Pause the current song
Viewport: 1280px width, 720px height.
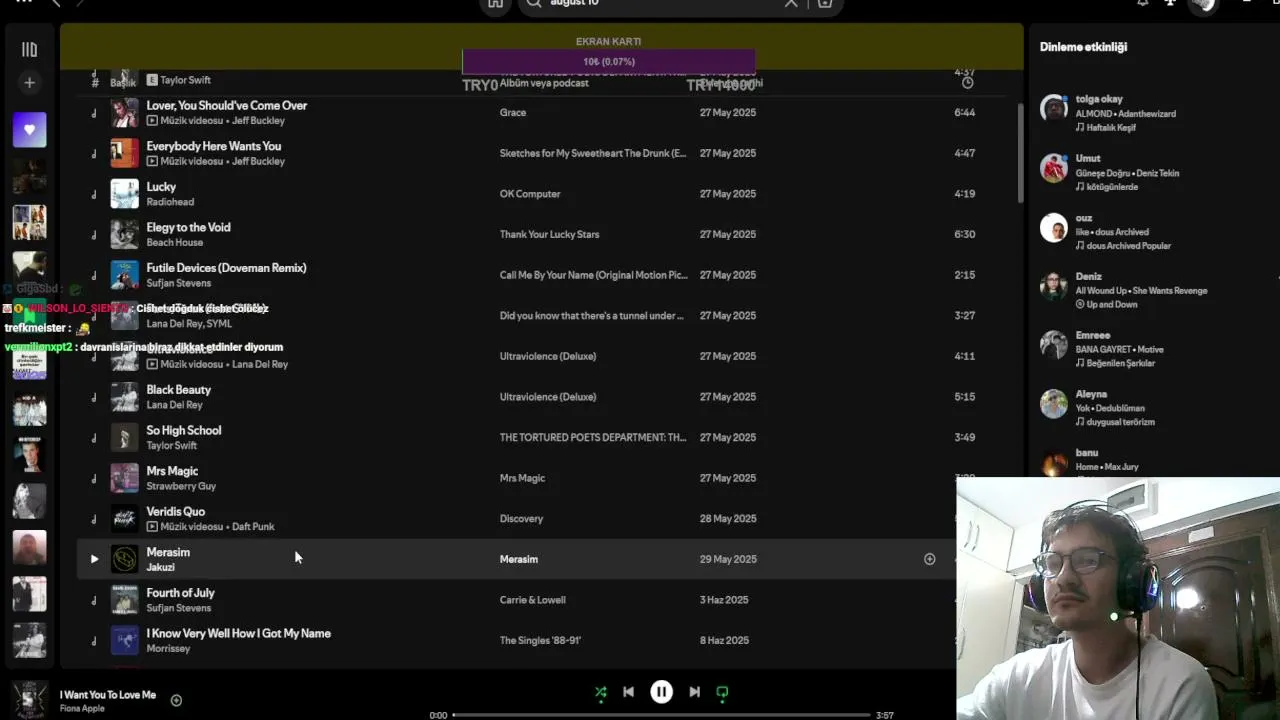(661, 692)
